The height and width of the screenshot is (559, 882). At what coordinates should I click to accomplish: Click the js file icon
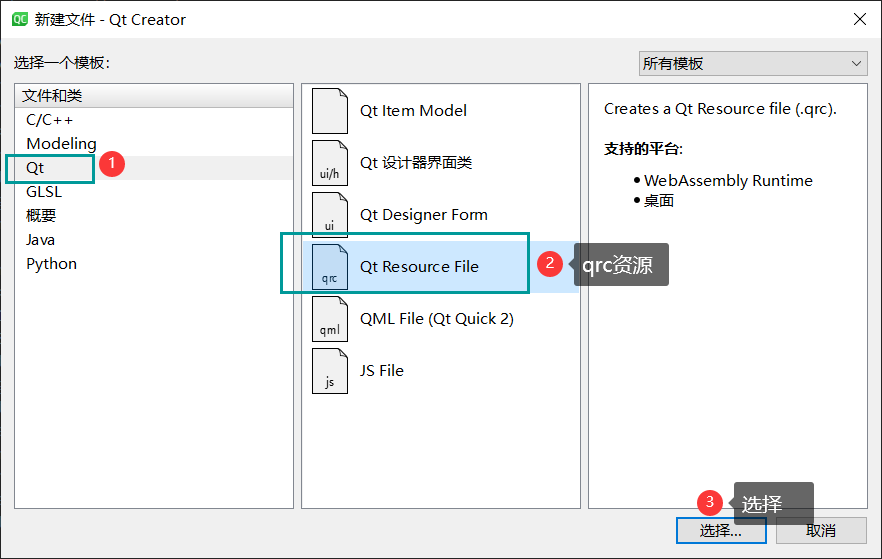click(330, 371)
